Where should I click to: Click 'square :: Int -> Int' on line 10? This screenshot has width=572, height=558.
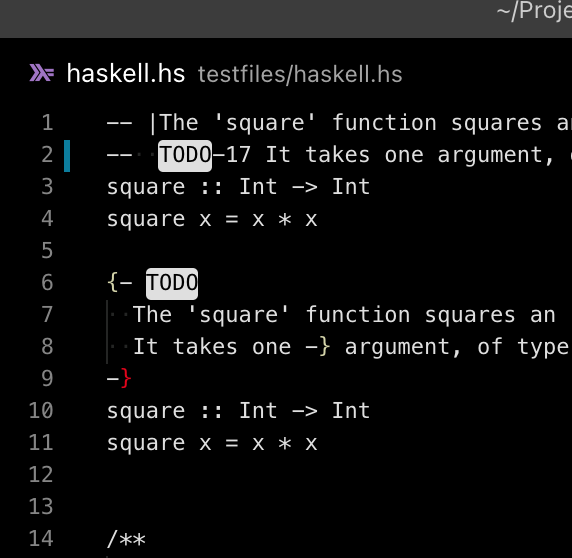click(x=239, y=411)
